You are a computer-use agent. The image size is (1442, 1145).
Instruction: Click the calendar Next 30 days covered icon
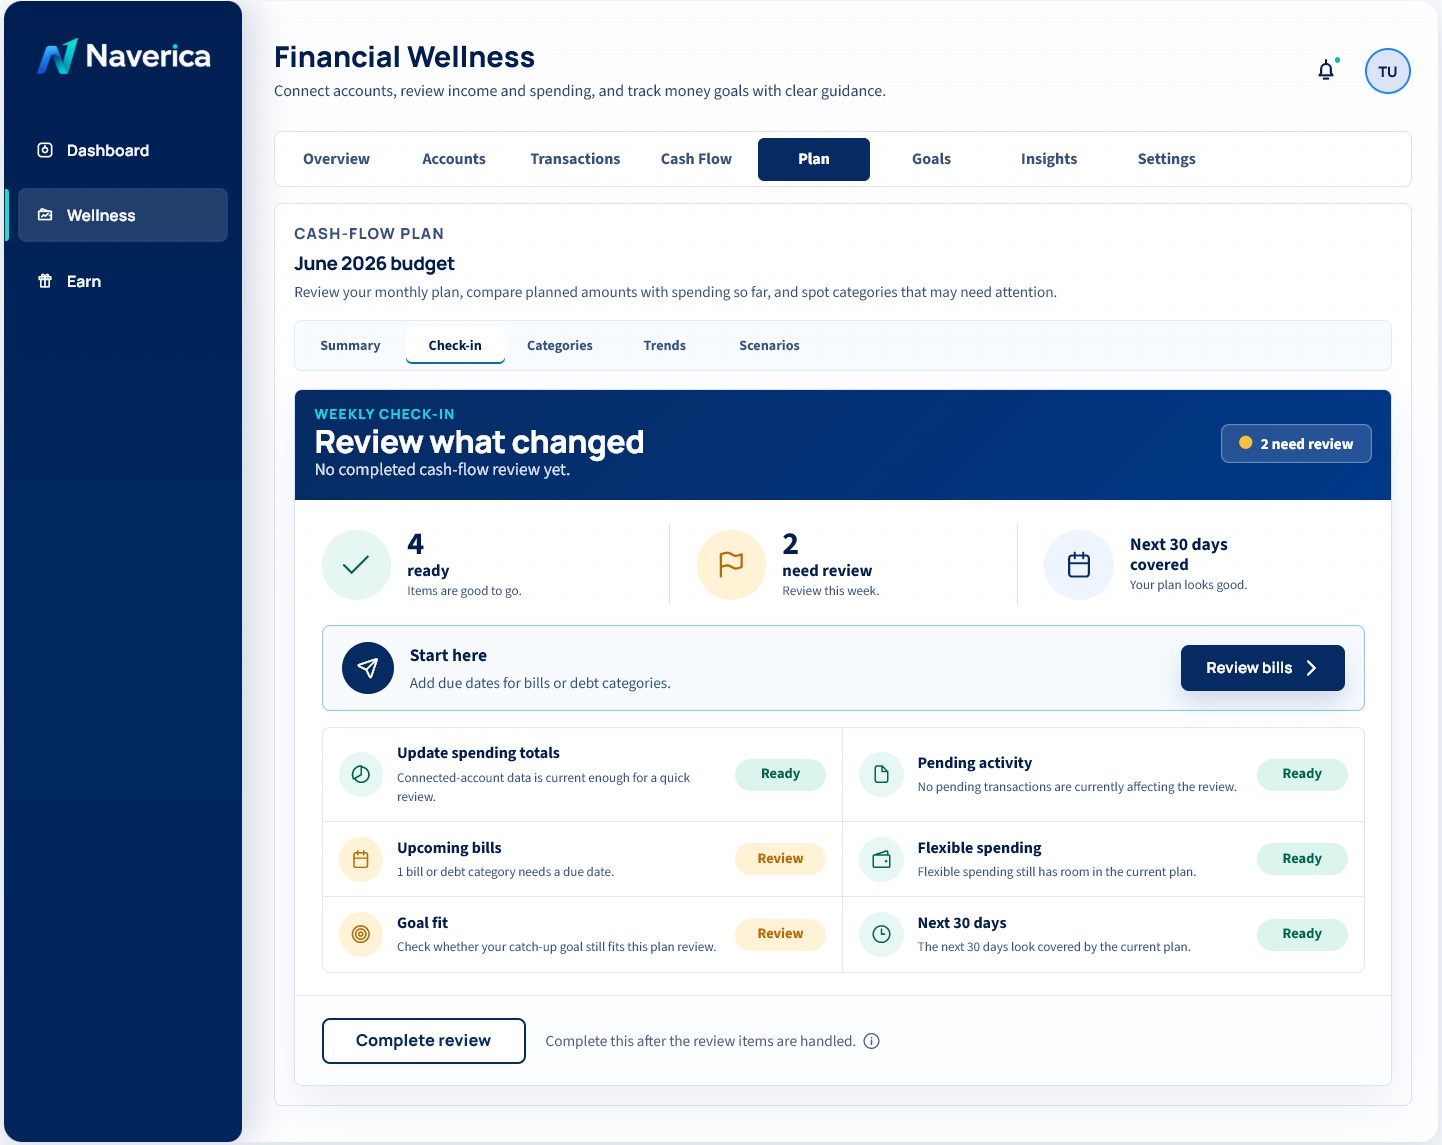(x=1078, y=565)
